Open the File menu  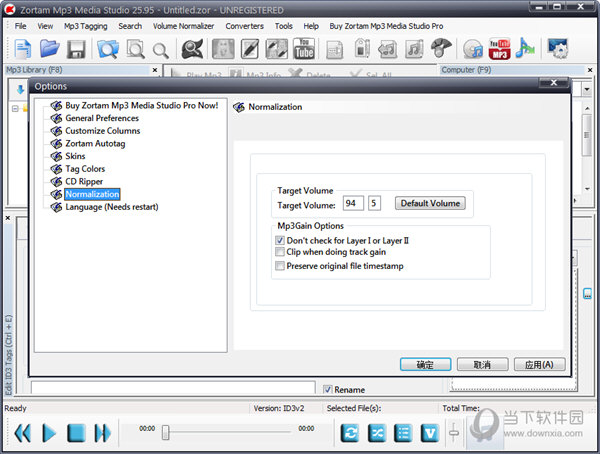pos(20,26)
